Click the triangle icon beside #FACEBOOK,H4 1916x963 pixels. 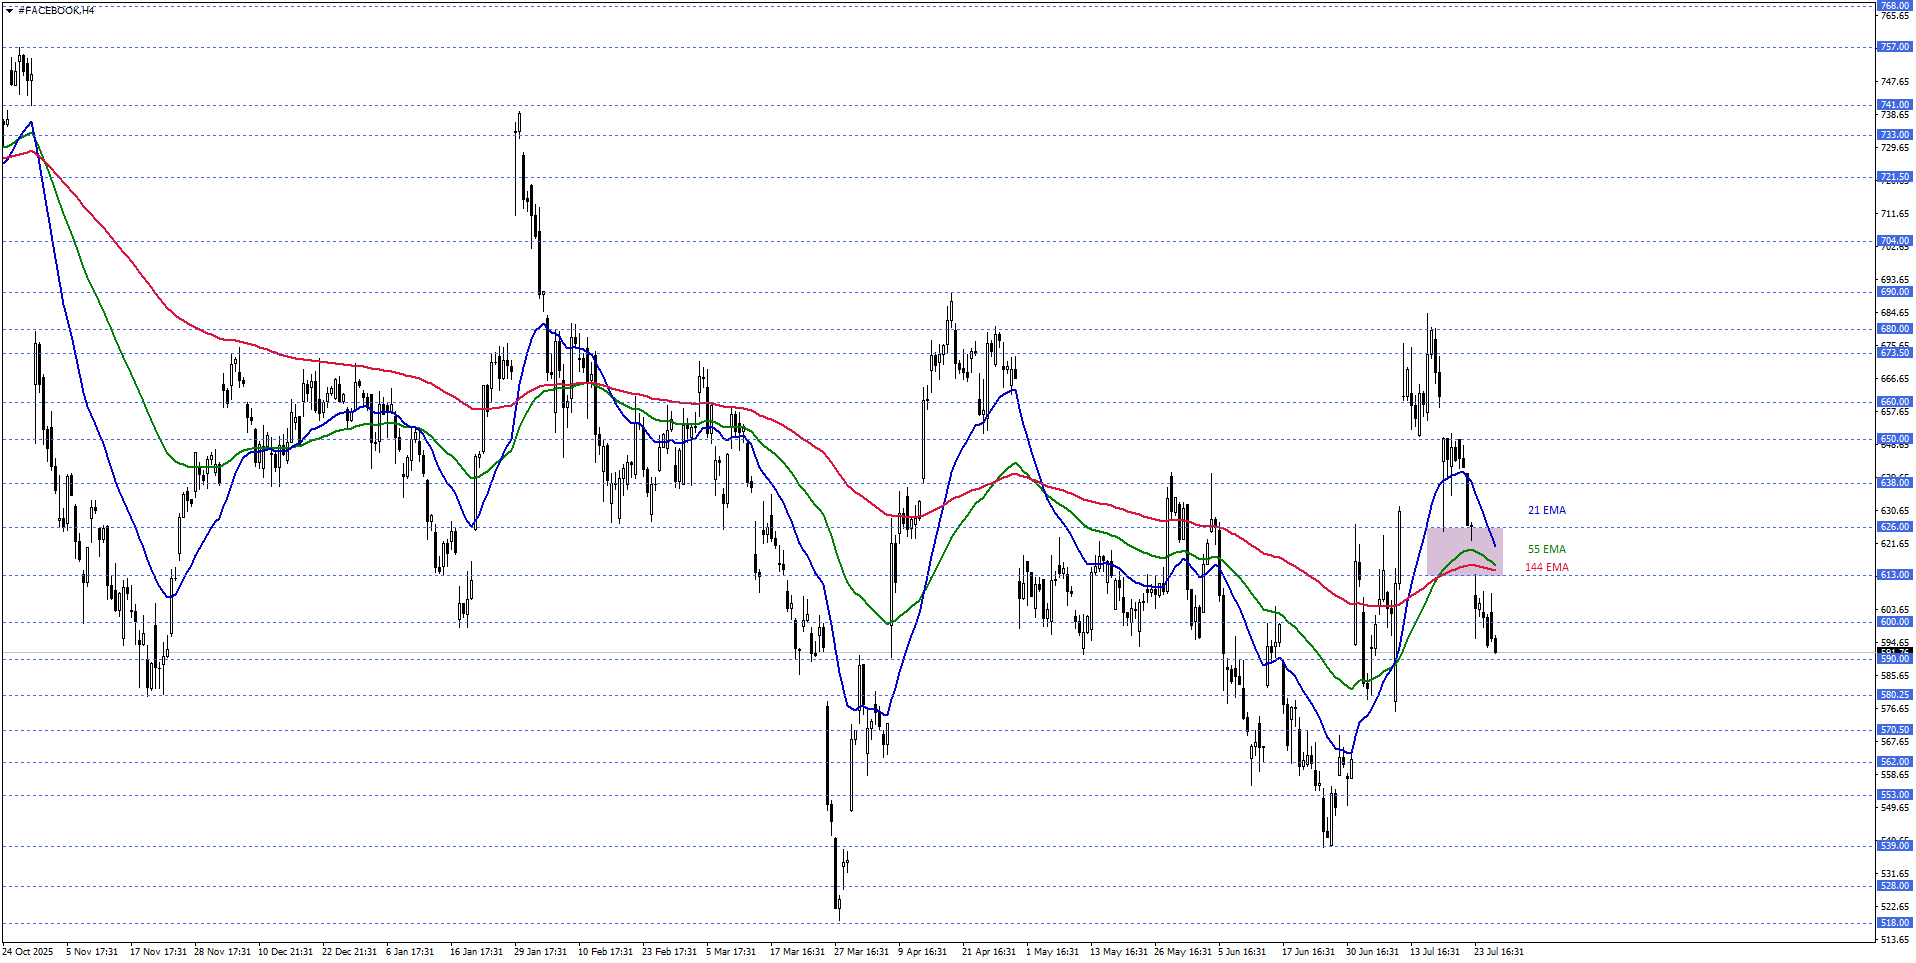click(9, 11)
